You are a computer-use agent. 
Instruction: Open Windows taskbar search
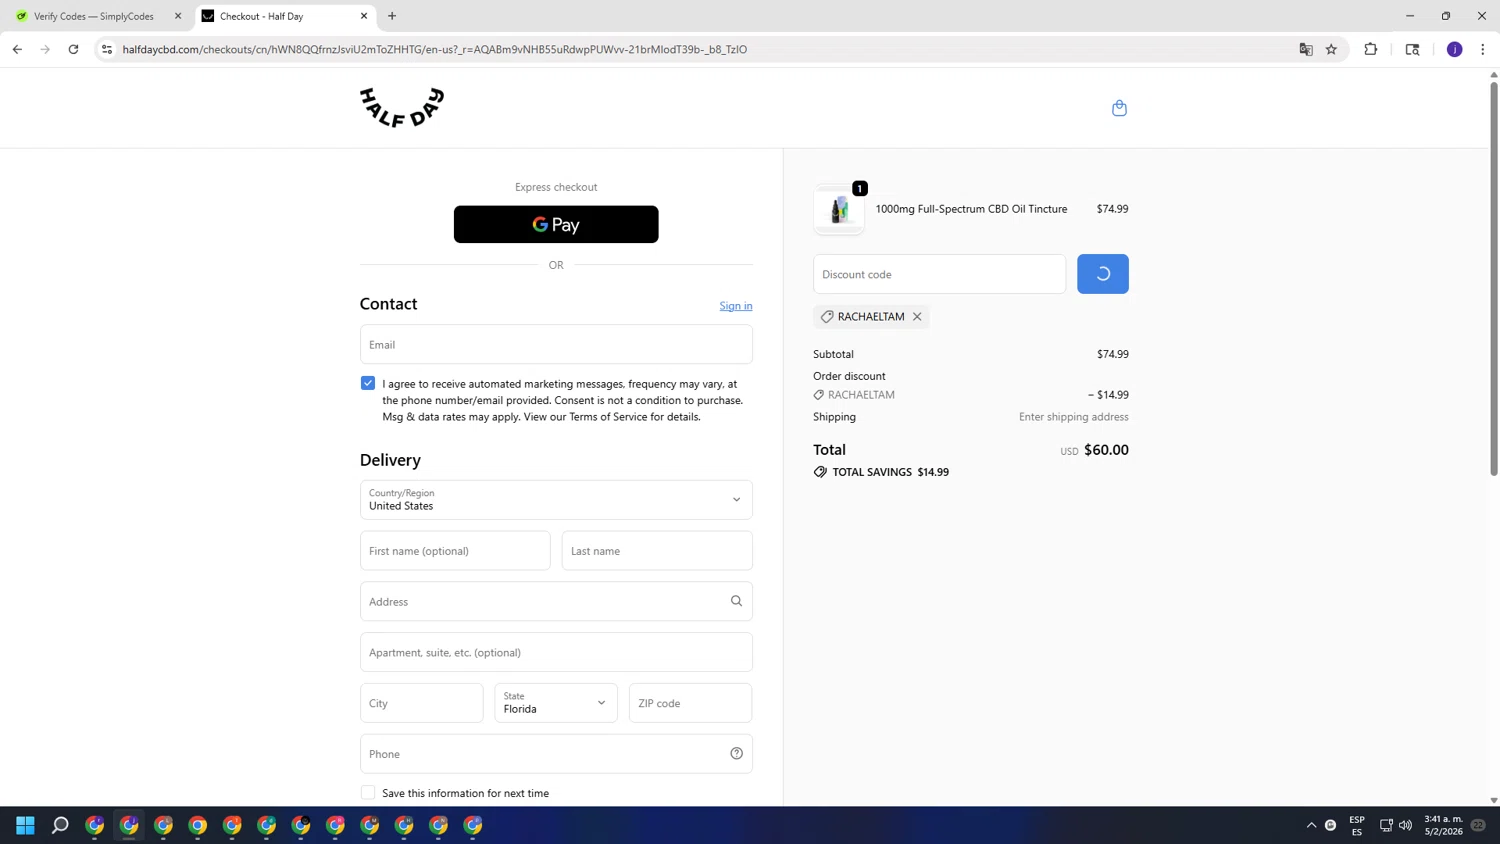(x=60, y=825)
